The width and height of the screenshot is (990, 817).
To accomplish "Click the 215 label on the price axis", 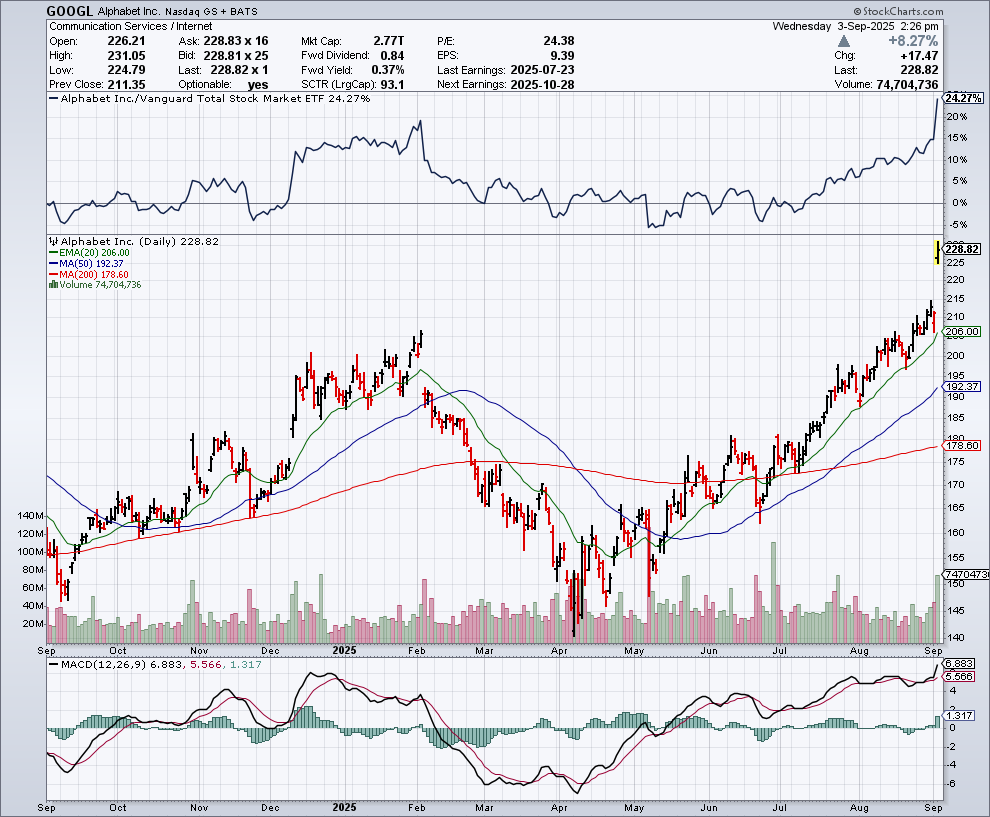I will (x=955, y=298).
